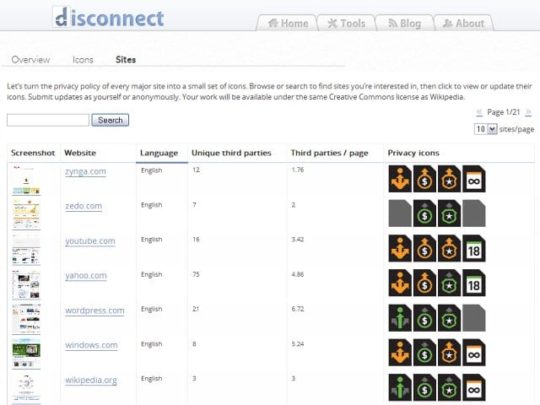
Task: Click the Screenshot column header
Action: point(33,153)
